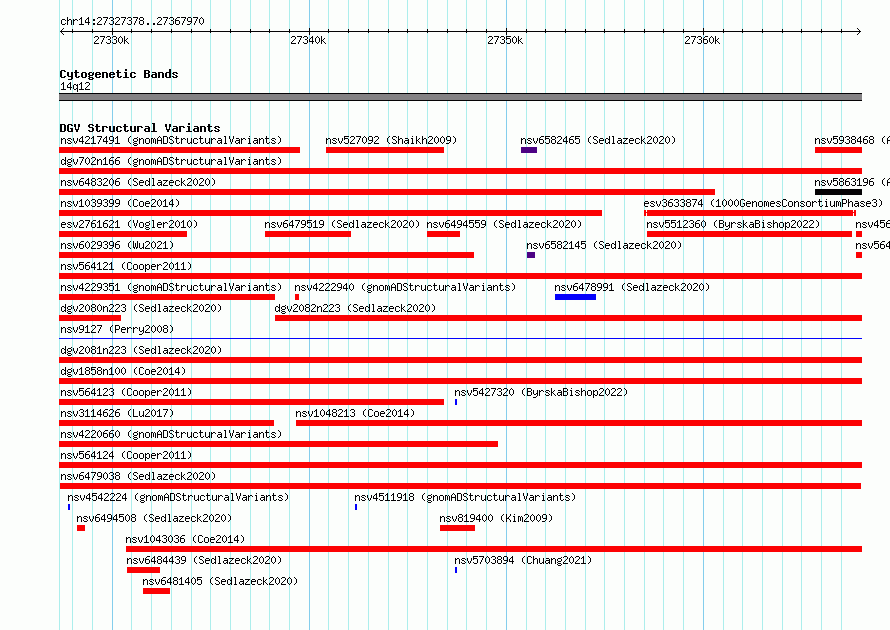890x630 pixels.
Task: Open nsv5512360 (ByrskaBishop2022) variant
Action: [733, 224]
